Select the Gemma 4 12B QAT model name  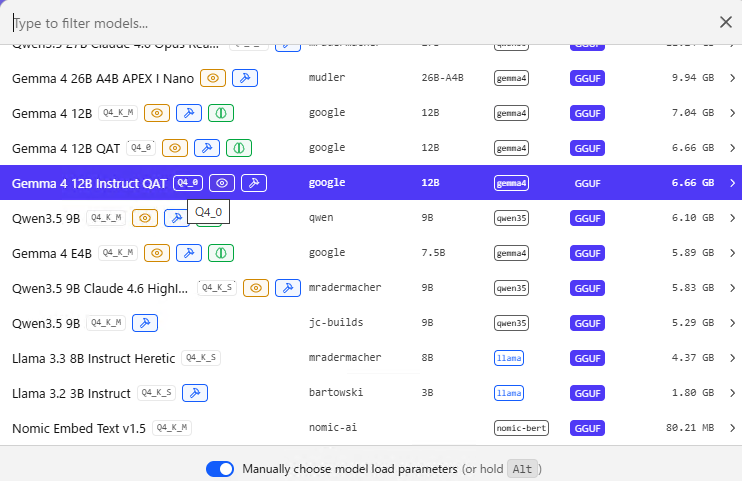point(66,149)
